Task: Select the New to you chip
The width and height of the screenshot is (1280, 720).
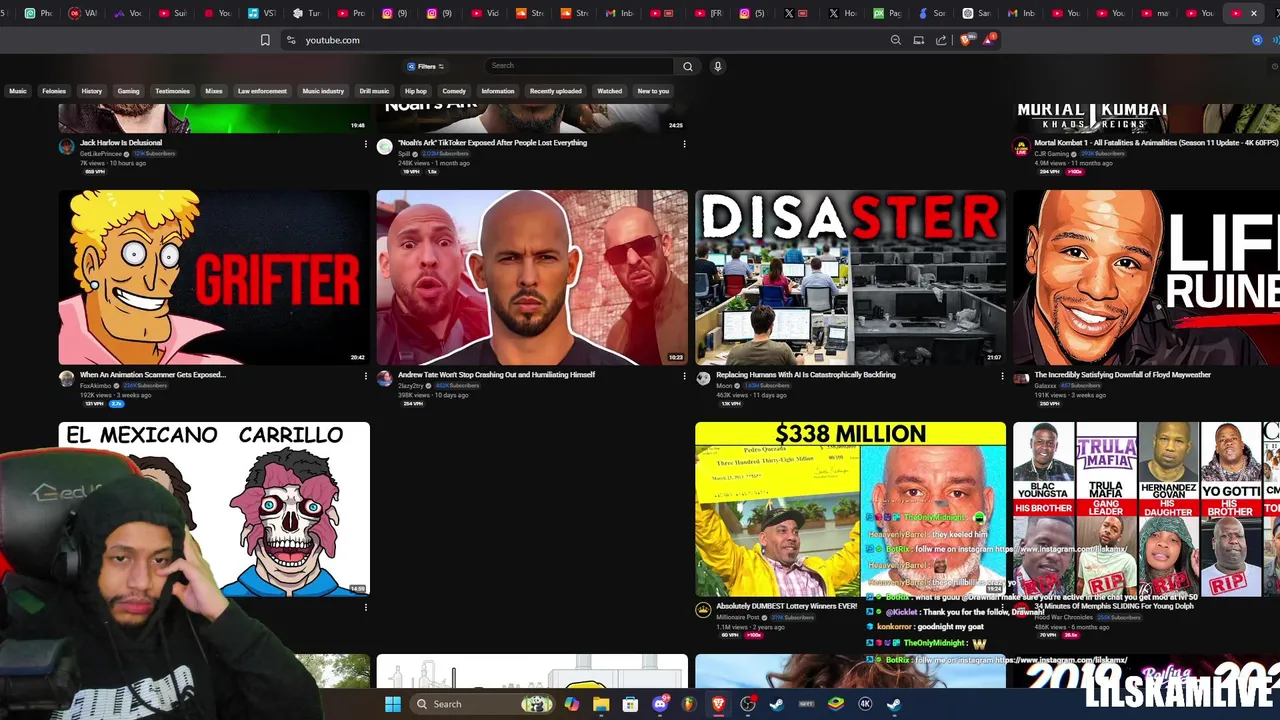Action: (x=653, y=91)
